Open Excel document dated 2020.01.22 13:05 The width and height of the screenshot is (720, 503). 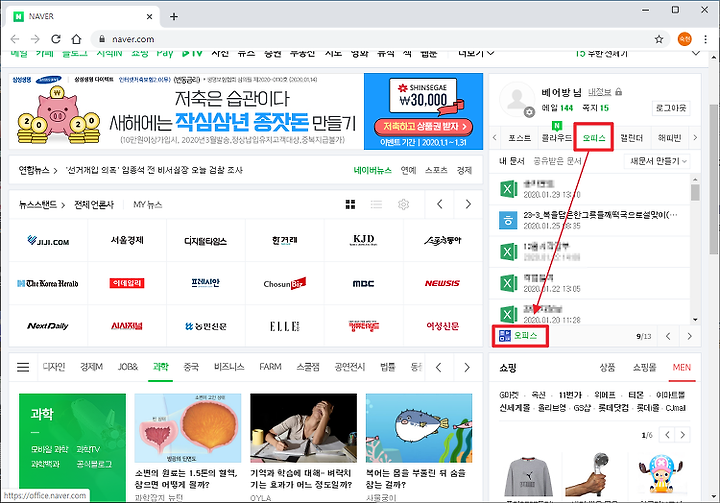click(x=589, y=283)
